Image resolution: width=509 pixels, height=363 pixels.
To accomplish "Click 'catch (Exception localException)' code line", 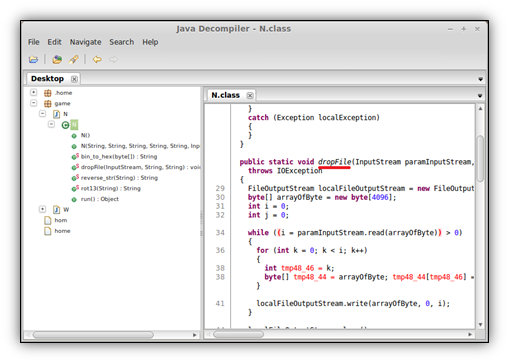I will (x=313, y=118).
